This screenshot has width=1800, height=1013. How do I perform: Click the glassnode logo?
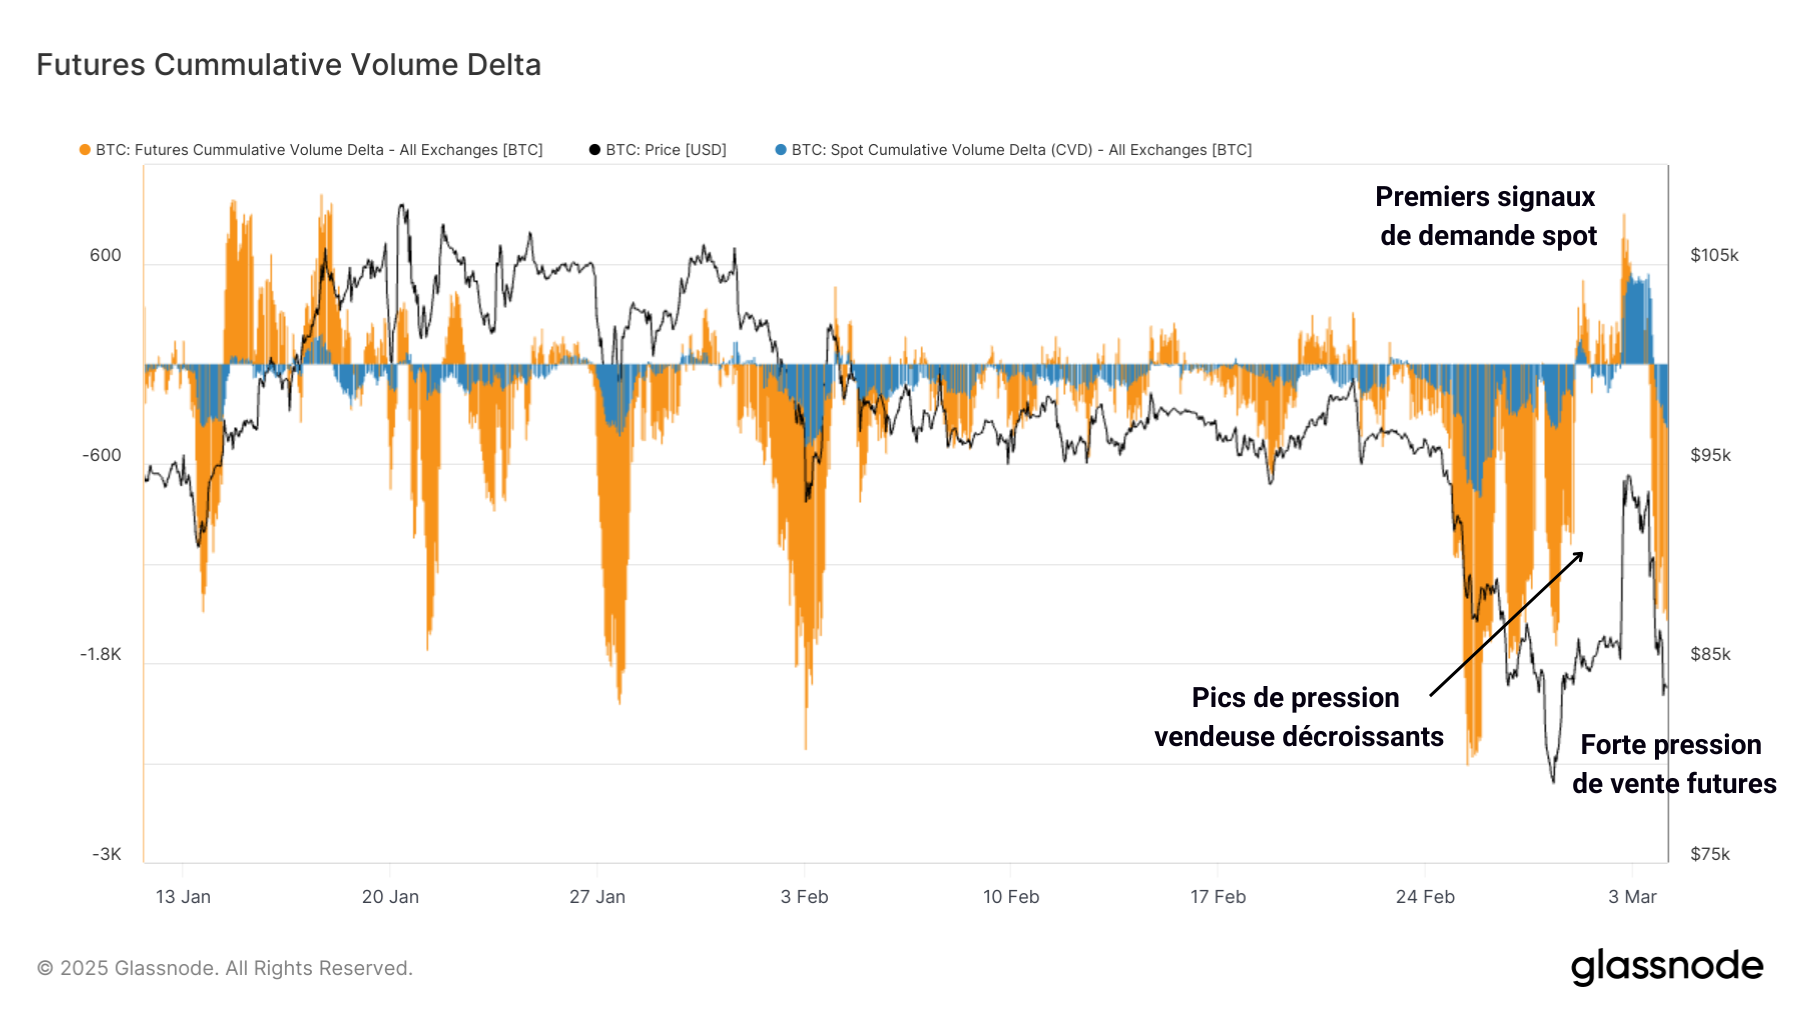pos(1667,966)
